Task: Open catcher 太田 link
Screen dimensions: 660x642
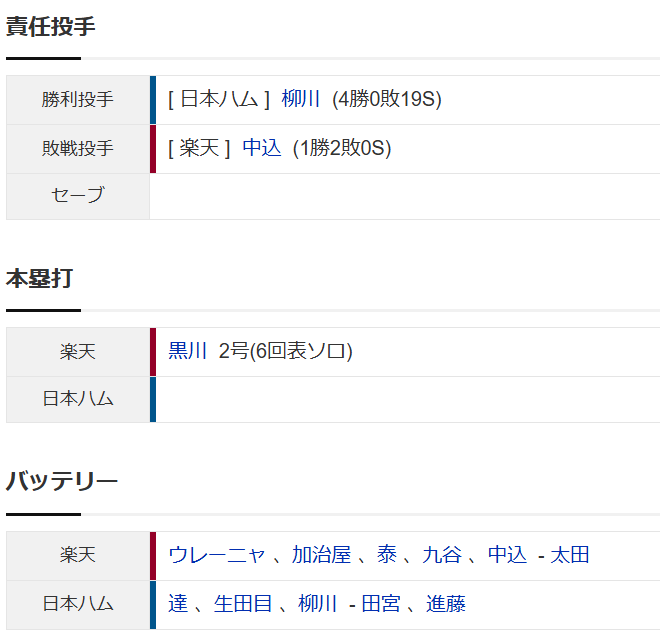Action: coord(570,555)
